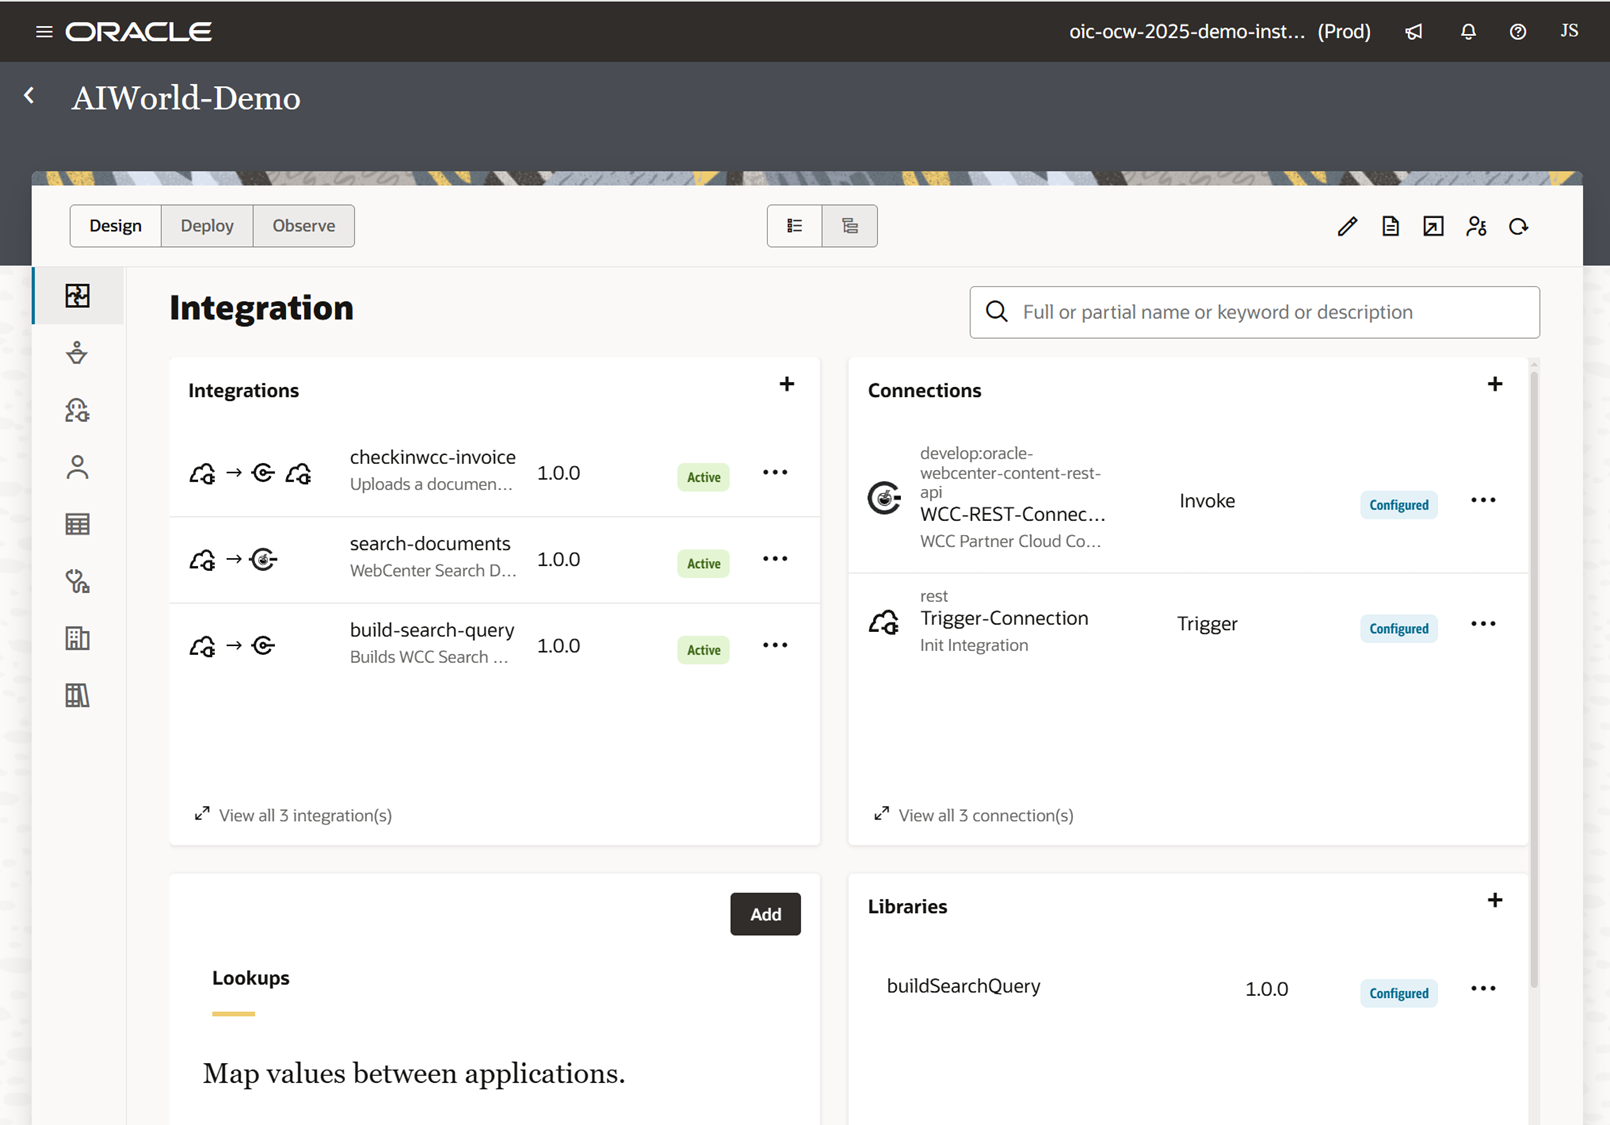
Task: Expand options for the buildSearchQuery library
Action: click(1483, 988)
